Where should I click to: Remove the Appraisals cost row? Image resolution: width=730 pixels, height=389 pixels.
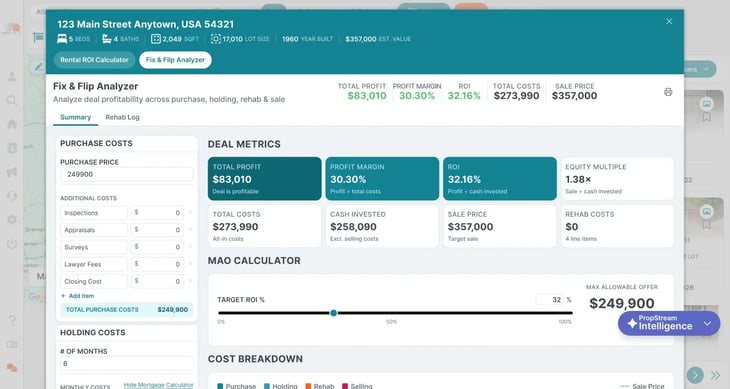click(190, 230)
